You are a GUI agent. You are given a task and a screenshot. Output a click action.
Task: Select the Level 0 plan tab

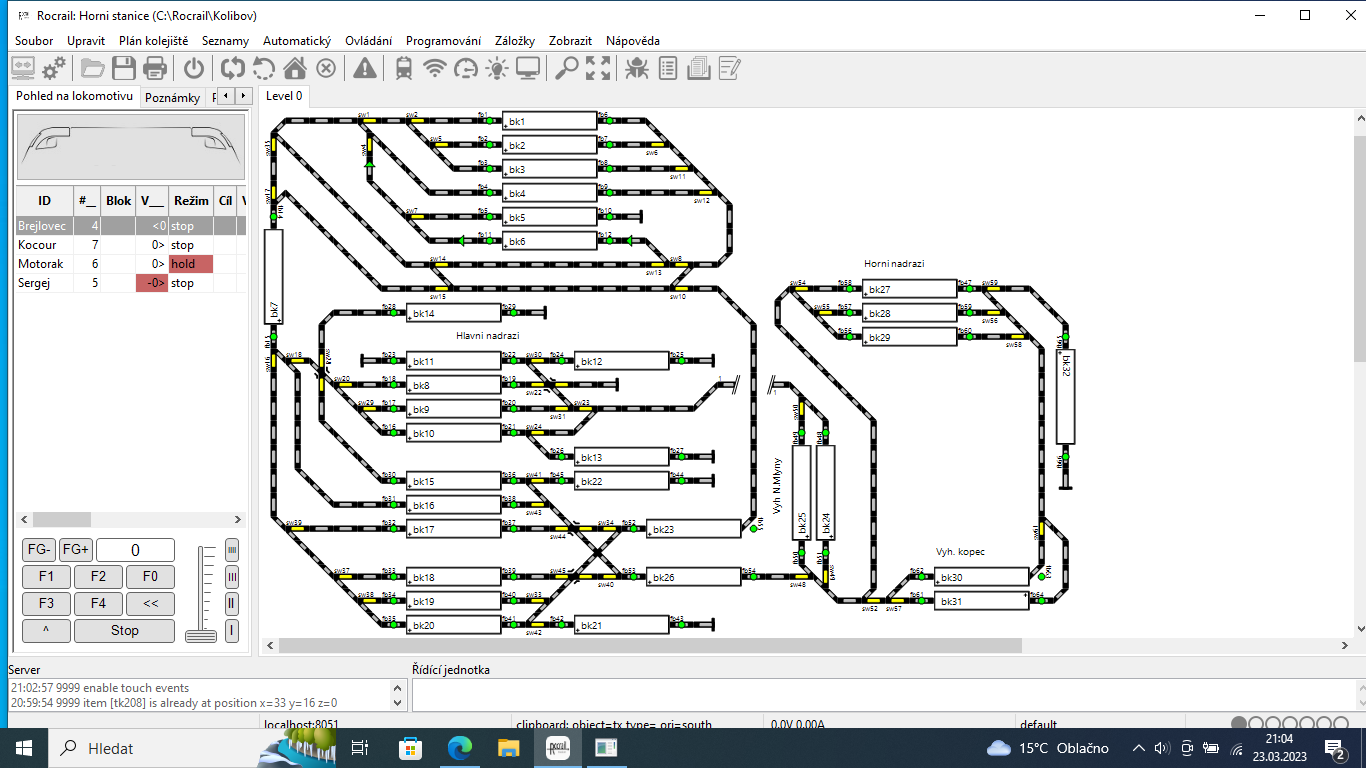(284, 96)
